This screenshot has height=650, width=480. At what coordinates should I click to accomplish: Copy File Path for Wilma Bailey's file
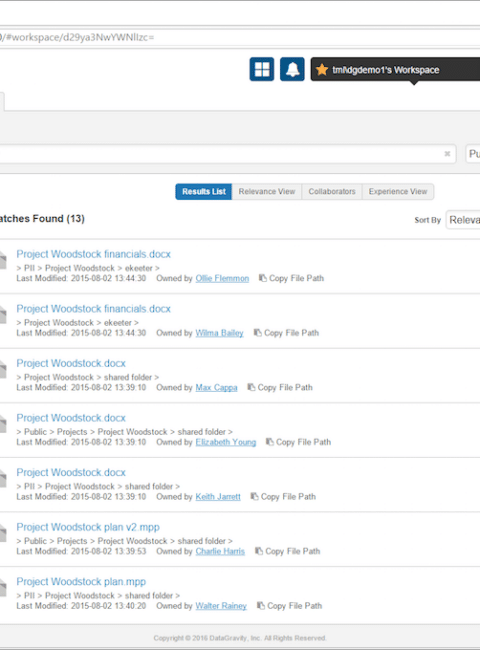(x=291, y=333)
